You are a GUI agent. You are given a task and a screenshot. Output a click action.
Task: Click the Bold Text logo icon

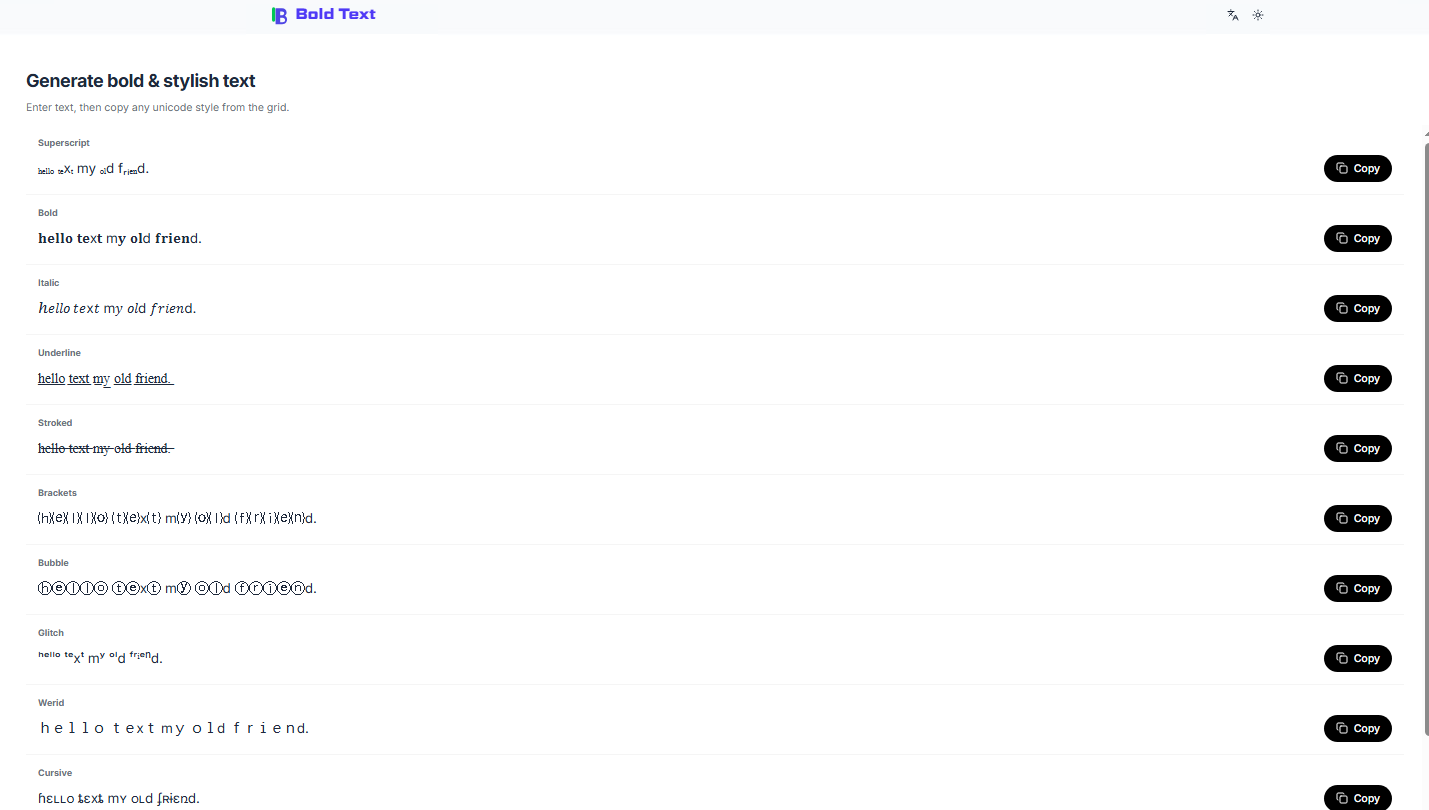279,15
